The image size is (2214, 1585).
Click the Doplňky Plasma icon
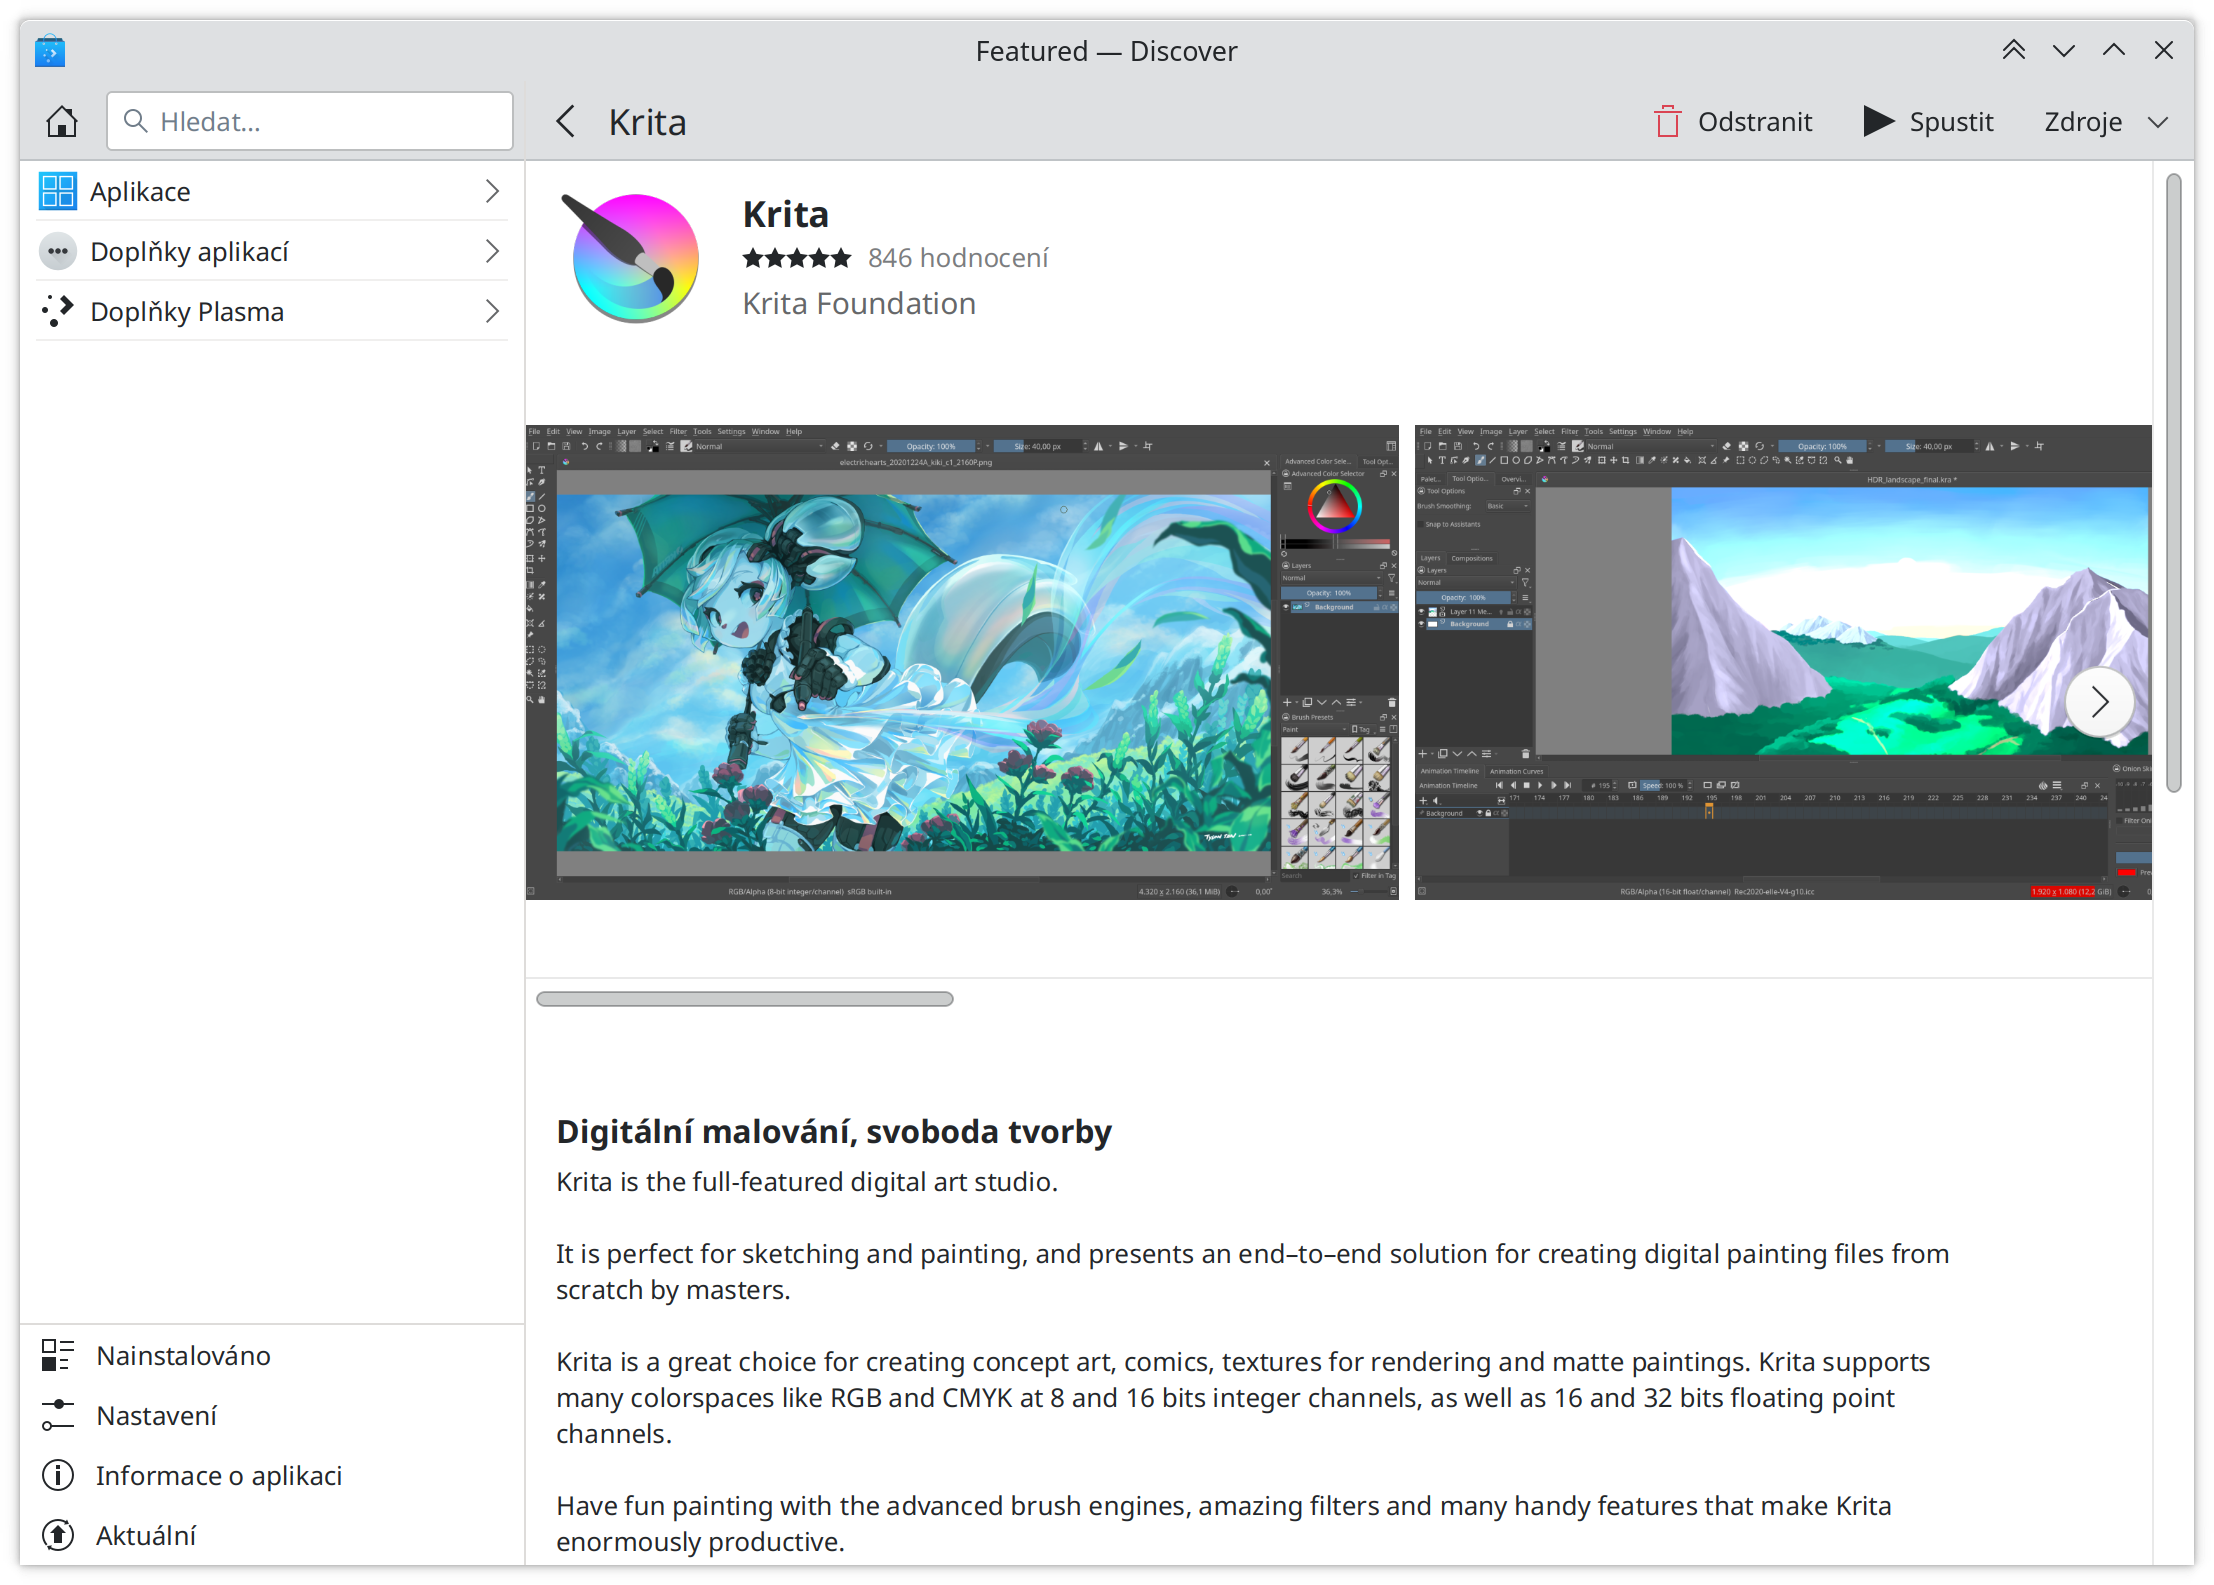click(58, 311)
